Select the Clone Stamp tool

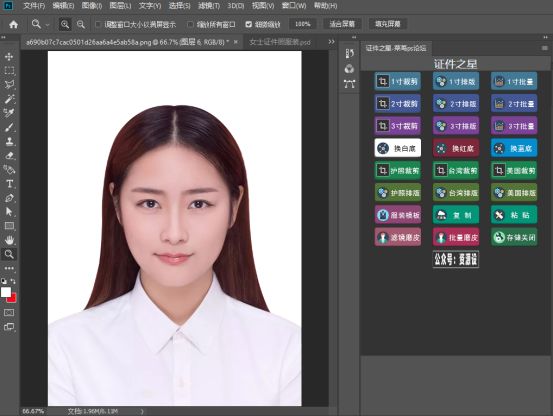click(x=9, y=141)
